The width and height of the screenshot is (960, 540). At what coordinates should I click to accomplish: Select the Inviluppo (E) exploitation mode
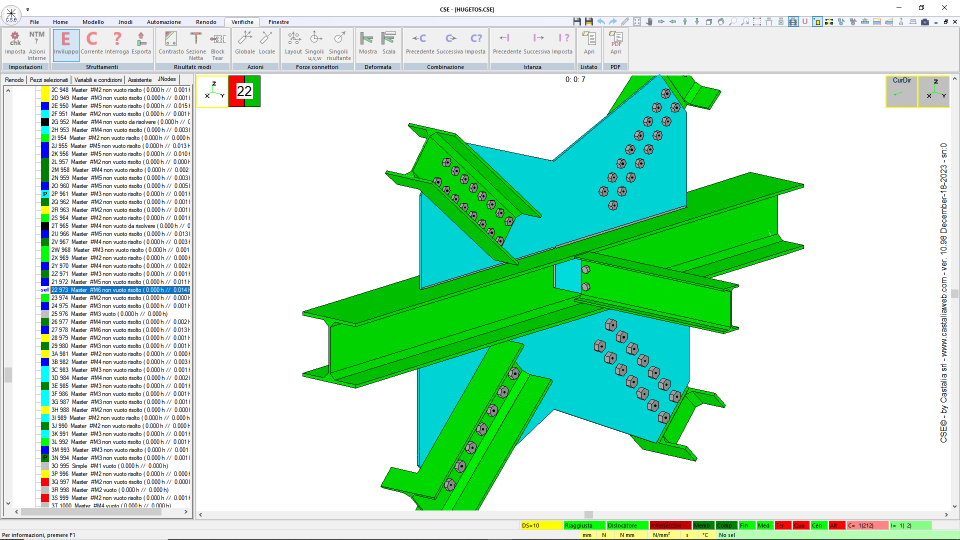tap(66, 43)
